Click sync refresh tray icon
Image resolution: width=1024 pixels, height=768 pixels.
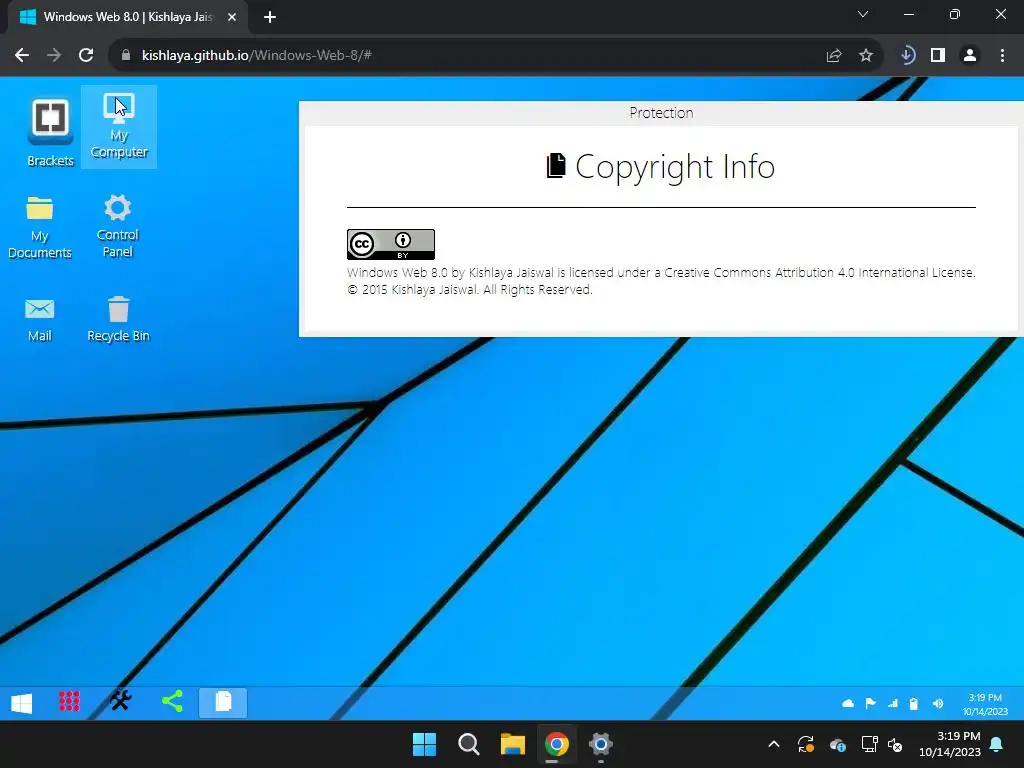pyautogui.click(x=806, y=744)
